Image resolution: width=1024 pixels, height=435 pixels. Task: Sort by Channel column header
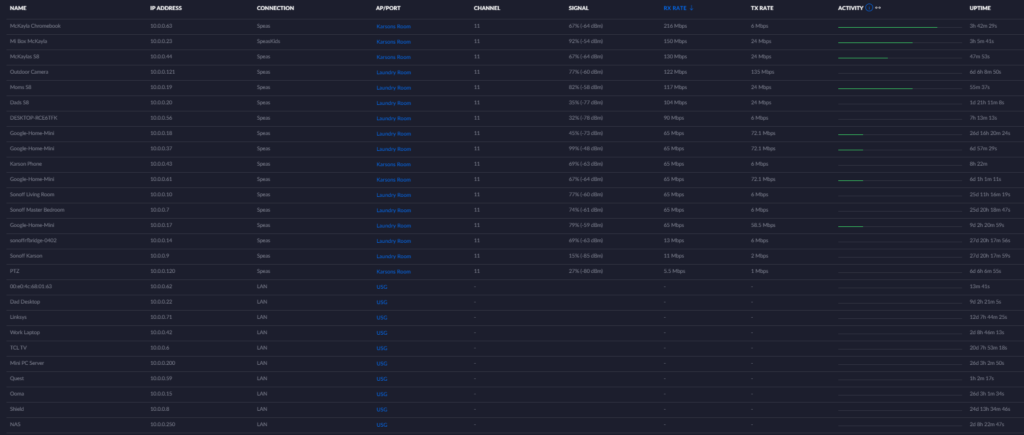(487, 8)
